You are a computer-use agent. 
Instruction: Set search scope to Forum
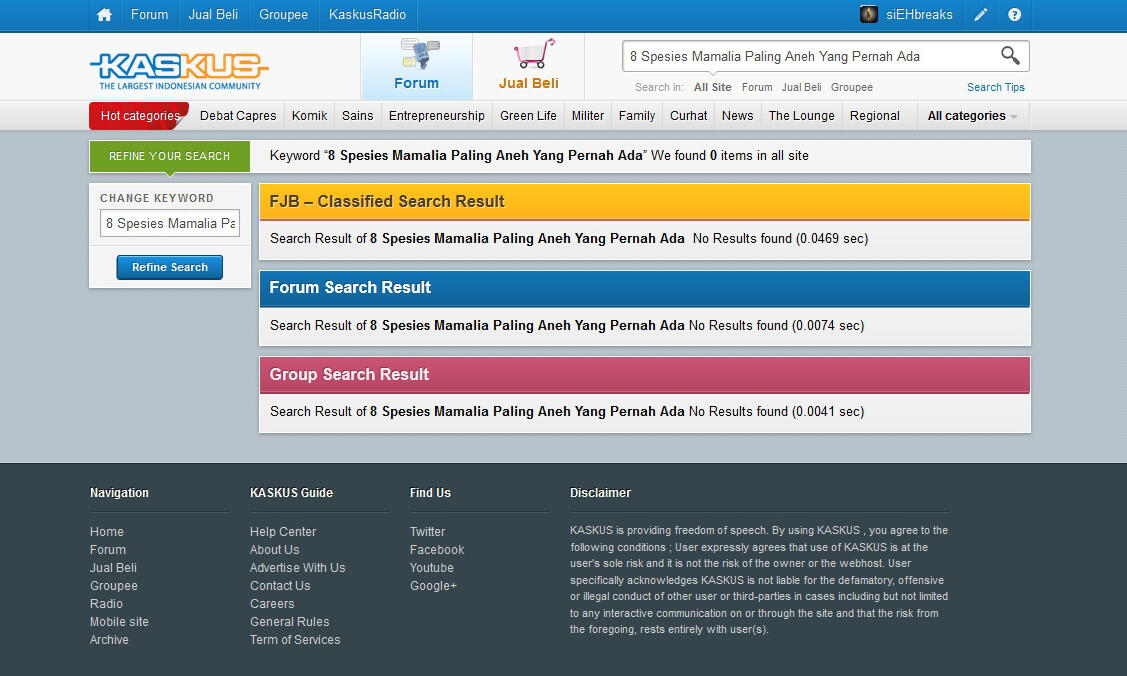point(757,87)
